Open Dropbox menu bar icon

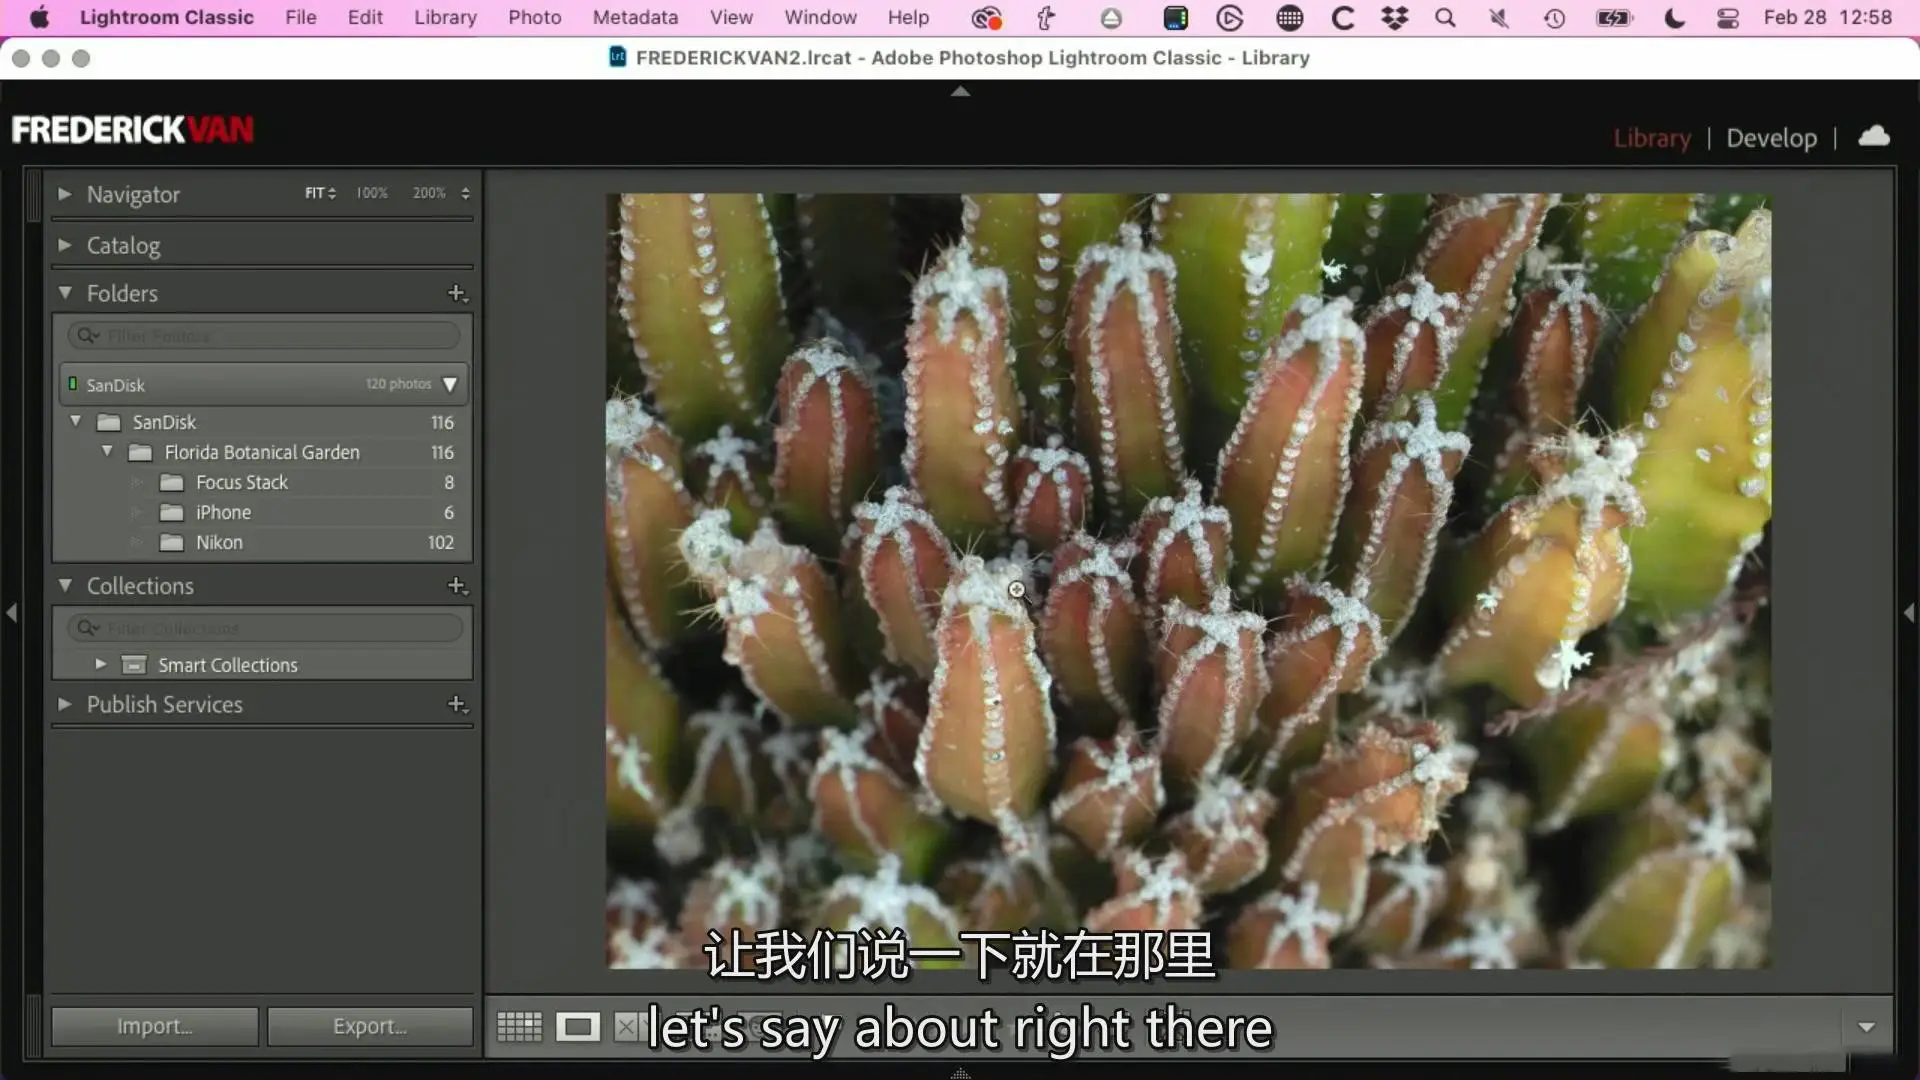(1394, 17)
